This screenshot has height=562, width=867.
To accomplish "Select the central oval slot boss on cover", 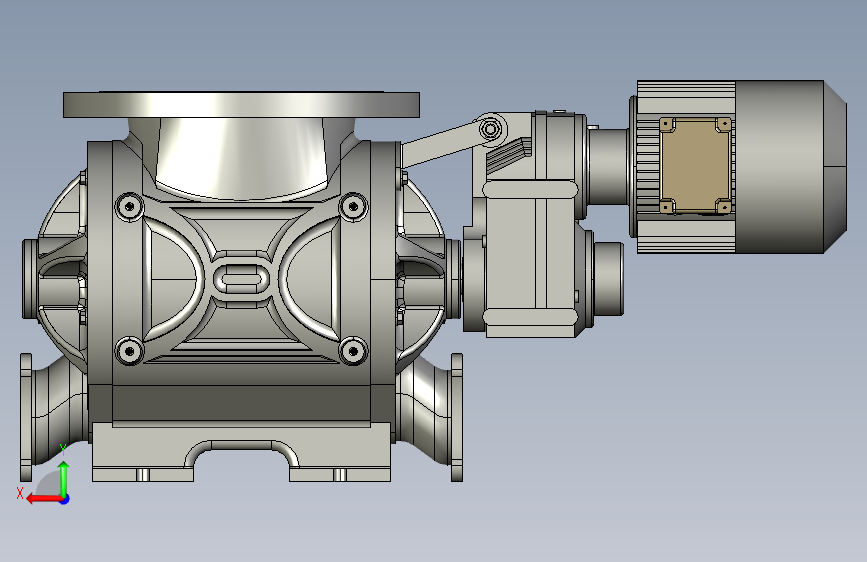I will point(241,278).
